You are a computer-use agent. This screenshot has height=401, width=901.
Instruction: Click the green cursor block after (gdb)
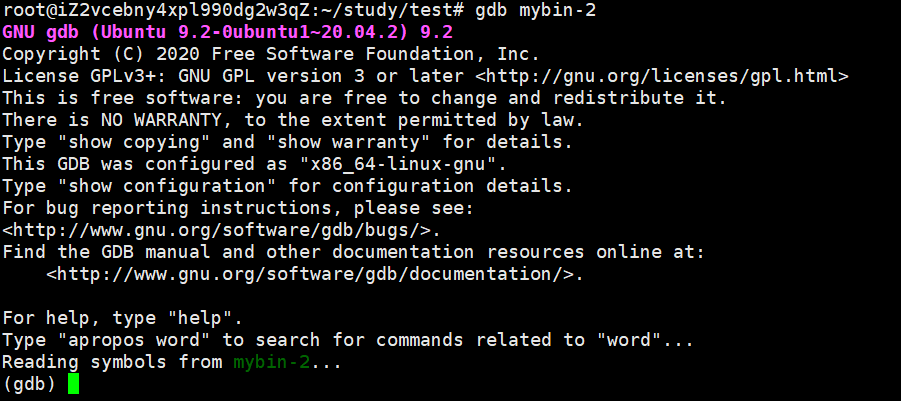tap(73, 384)
